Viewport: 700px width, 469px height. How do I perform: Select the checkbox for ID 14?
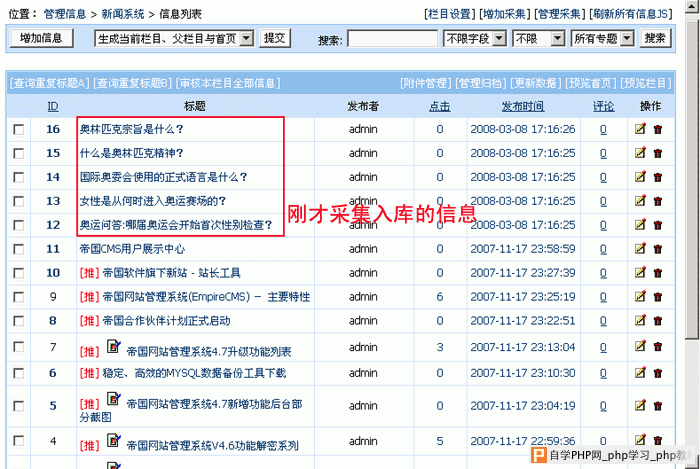19,177
